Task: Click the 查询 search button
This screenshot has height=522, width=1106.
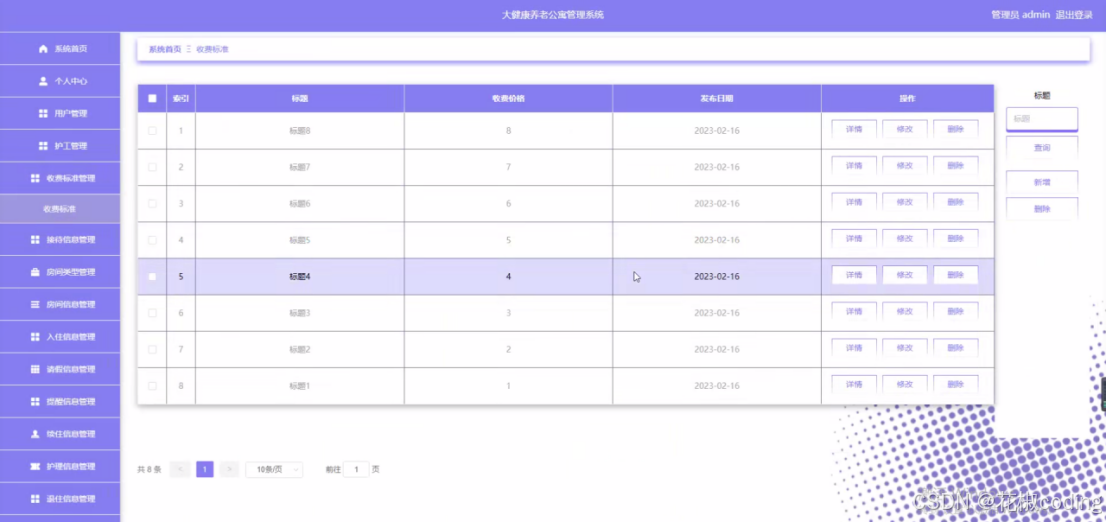Action: point(1042,148)
